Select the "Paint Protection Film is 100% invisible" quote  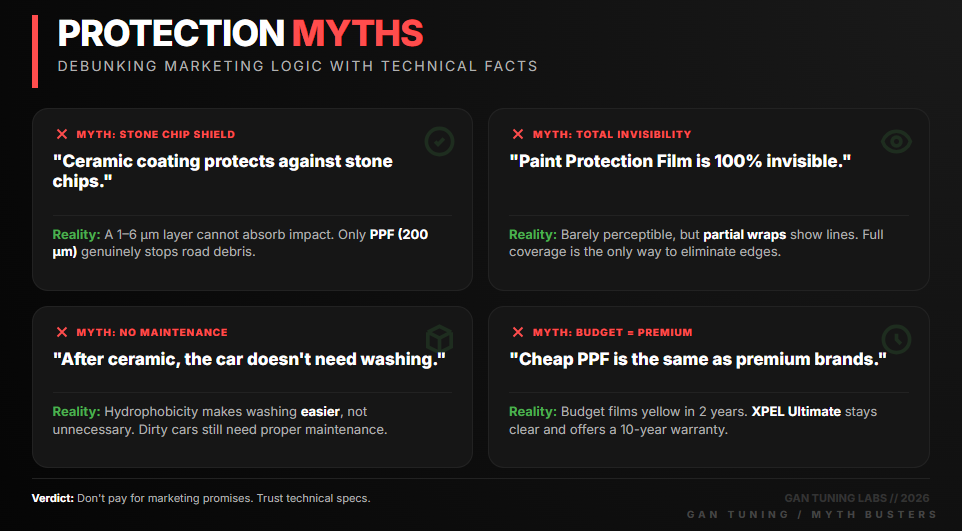point(679,161)
